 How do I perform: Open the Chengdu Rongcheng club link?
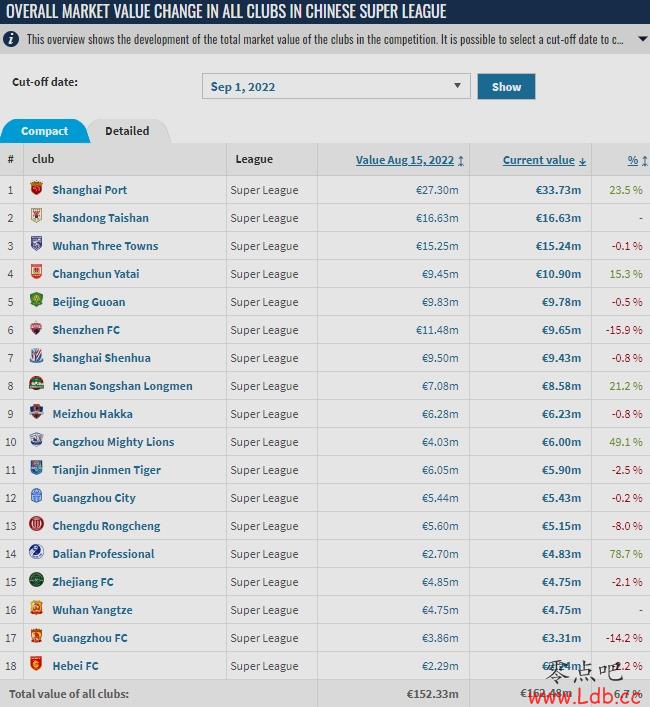pos(106,526)
